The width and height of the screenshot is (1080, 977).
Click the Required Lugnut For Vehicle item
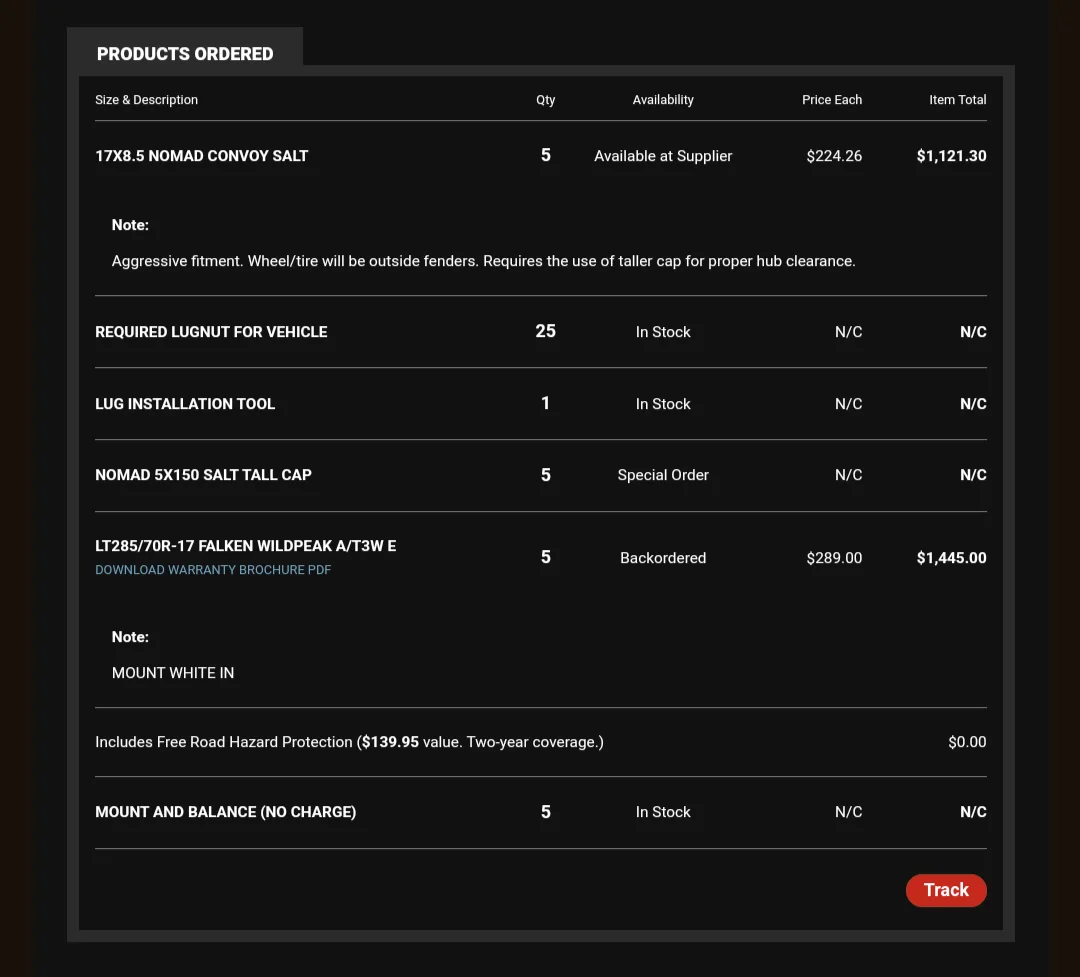211,332
